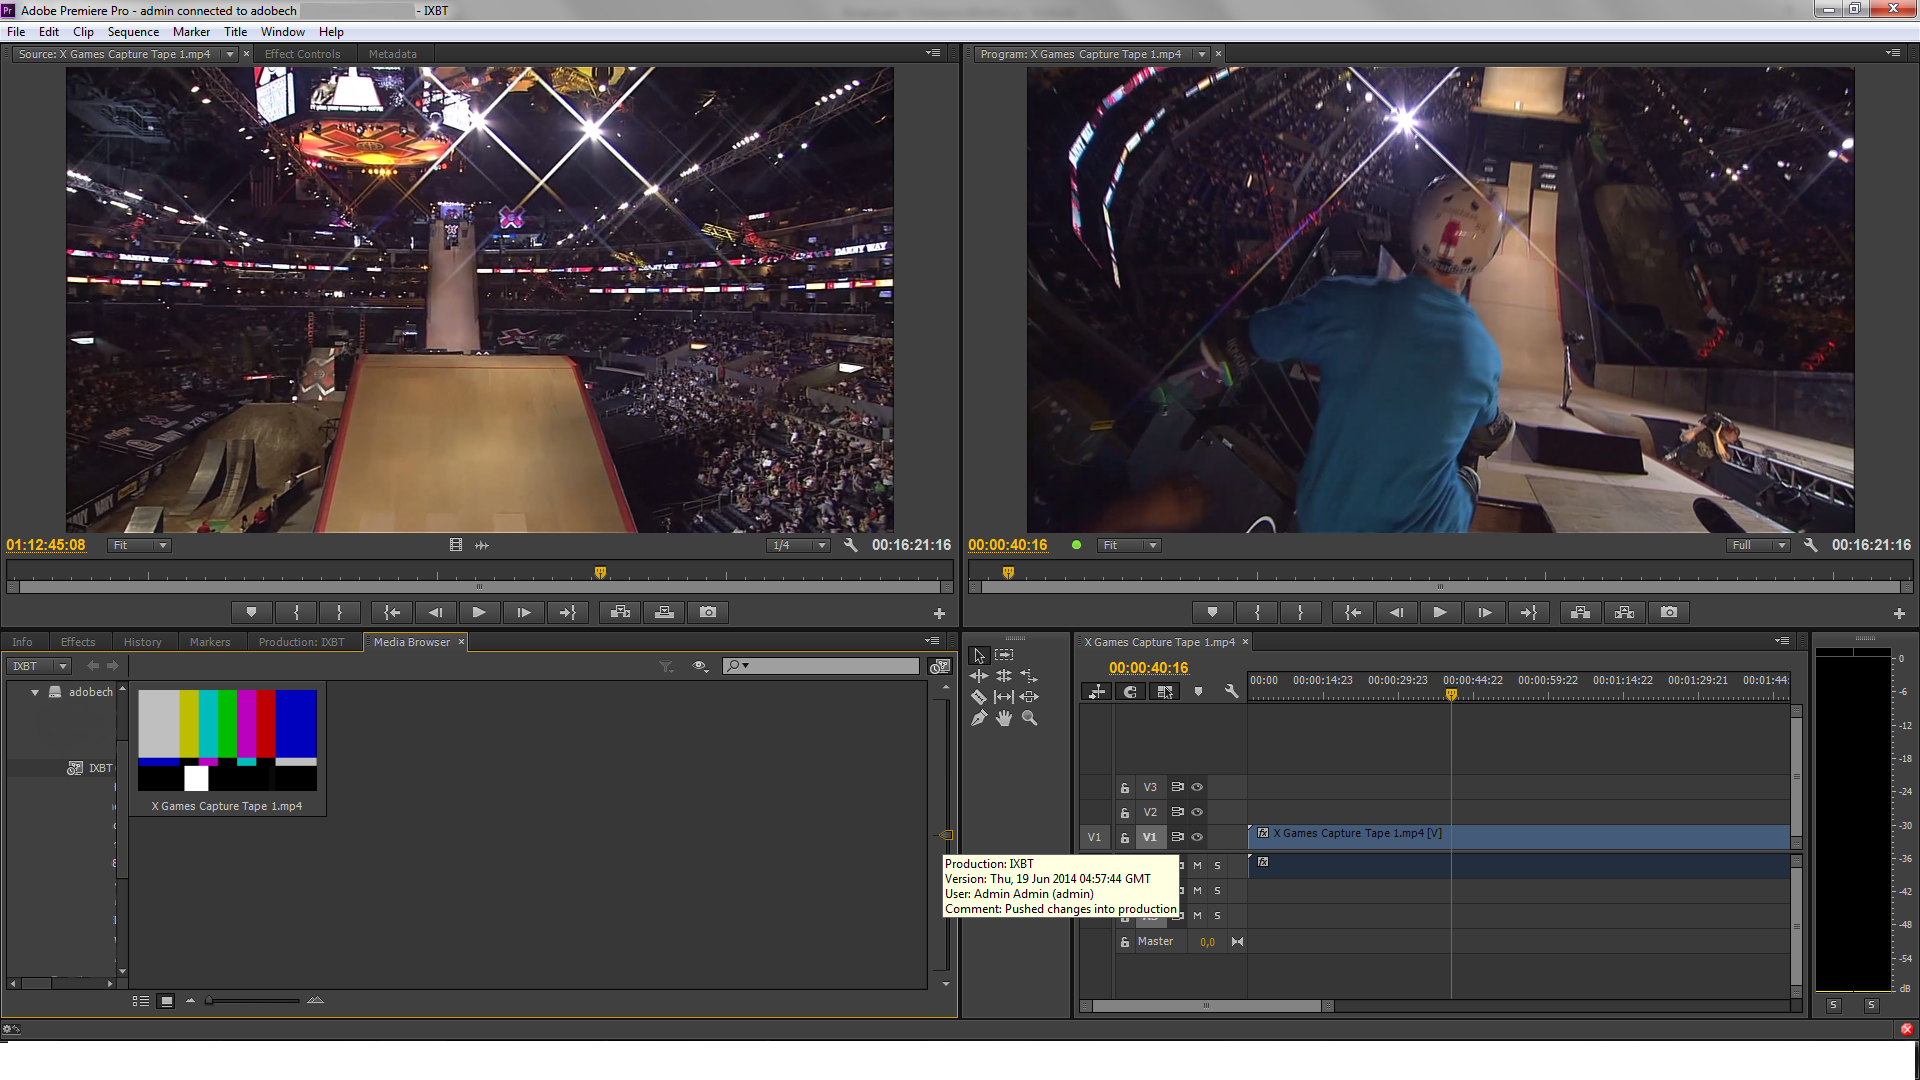This screenshot has width=1920, height=1080.
Task: Select the Pen tool in tools panel
Action: point(979,718)
